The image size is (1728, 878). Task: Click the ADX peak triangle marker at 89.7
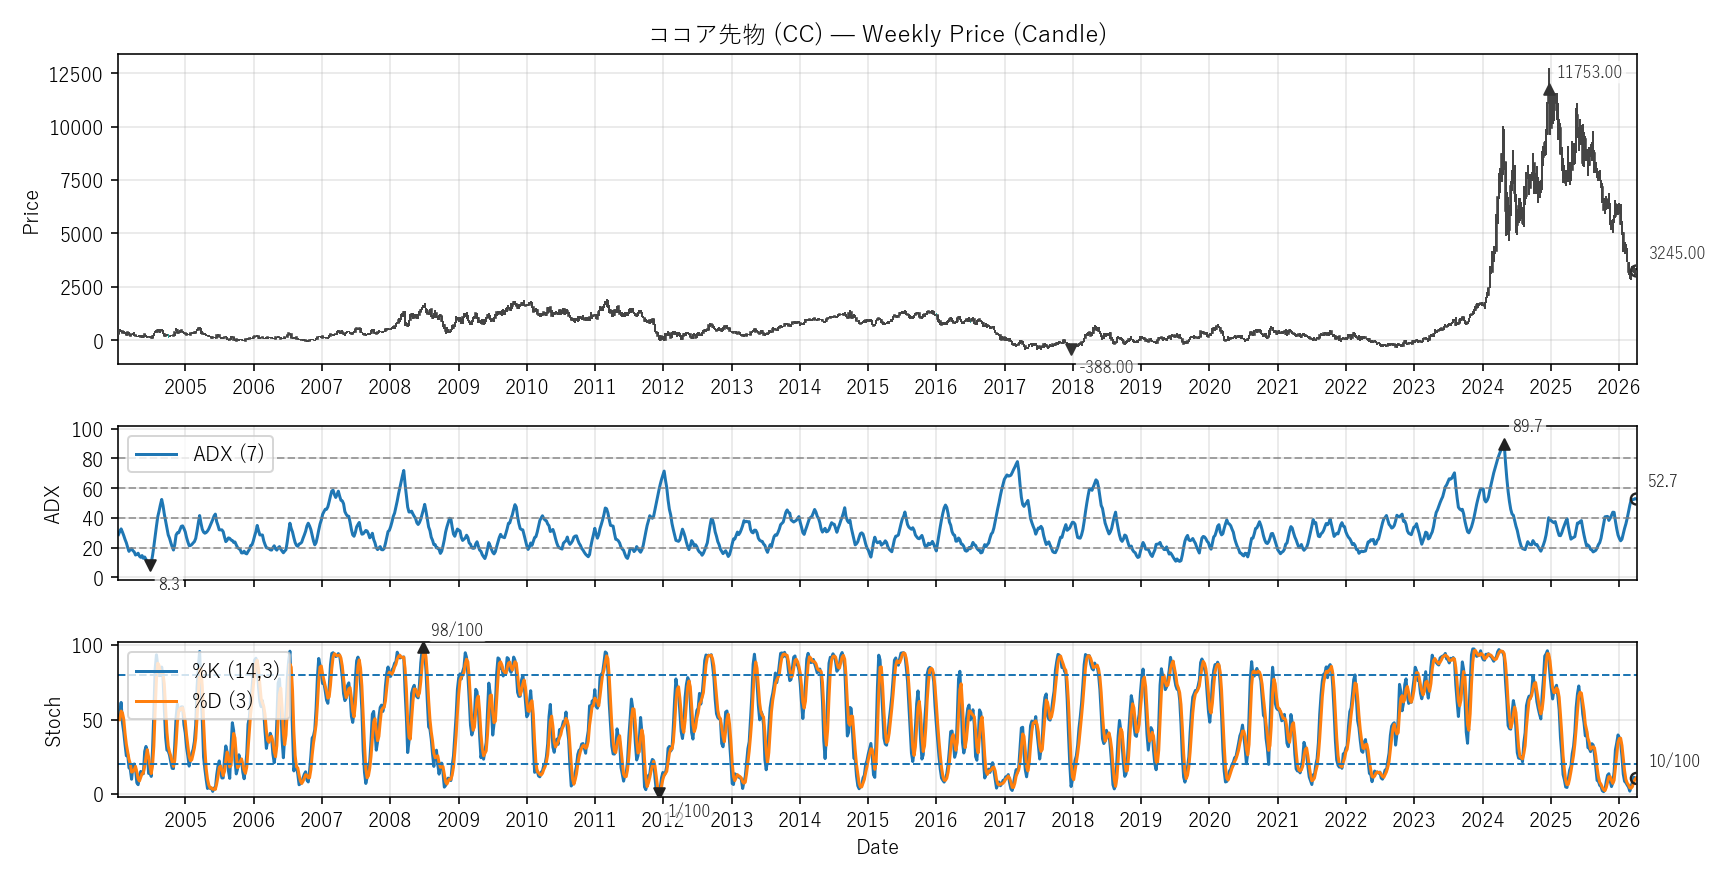[x=1504, y=445]
